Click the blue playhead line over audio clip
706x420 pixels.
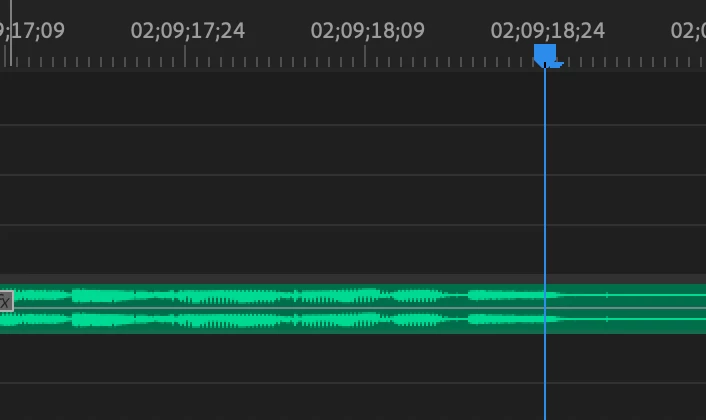pyautogui.click(x=545, y=309)
